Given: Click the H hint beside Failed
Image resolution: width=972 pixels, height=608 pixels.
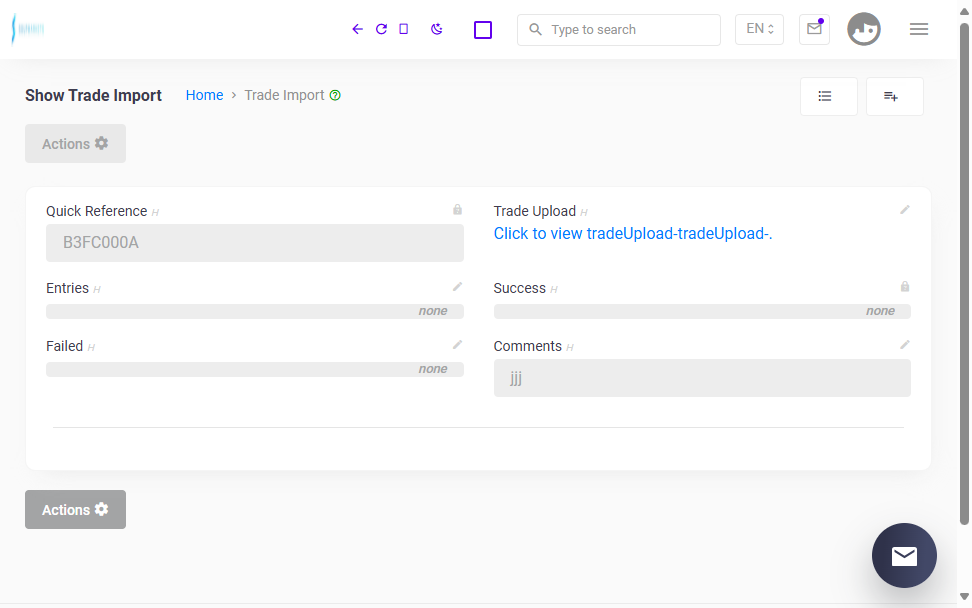Looking at the screenshot, I should point(91,348).
